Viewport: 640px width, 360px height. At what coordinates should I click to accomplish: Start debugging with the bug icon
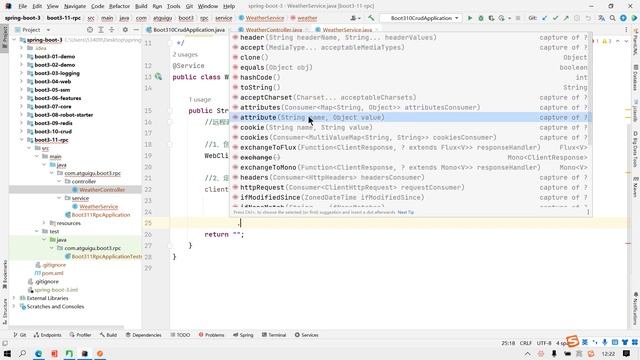(x=480, y=18)
